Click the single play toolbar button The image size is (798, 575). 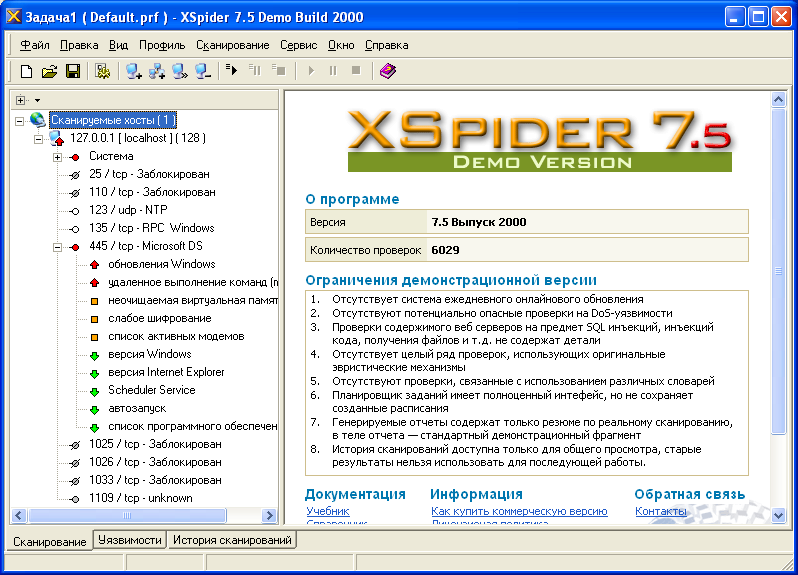tap(311, 71)
